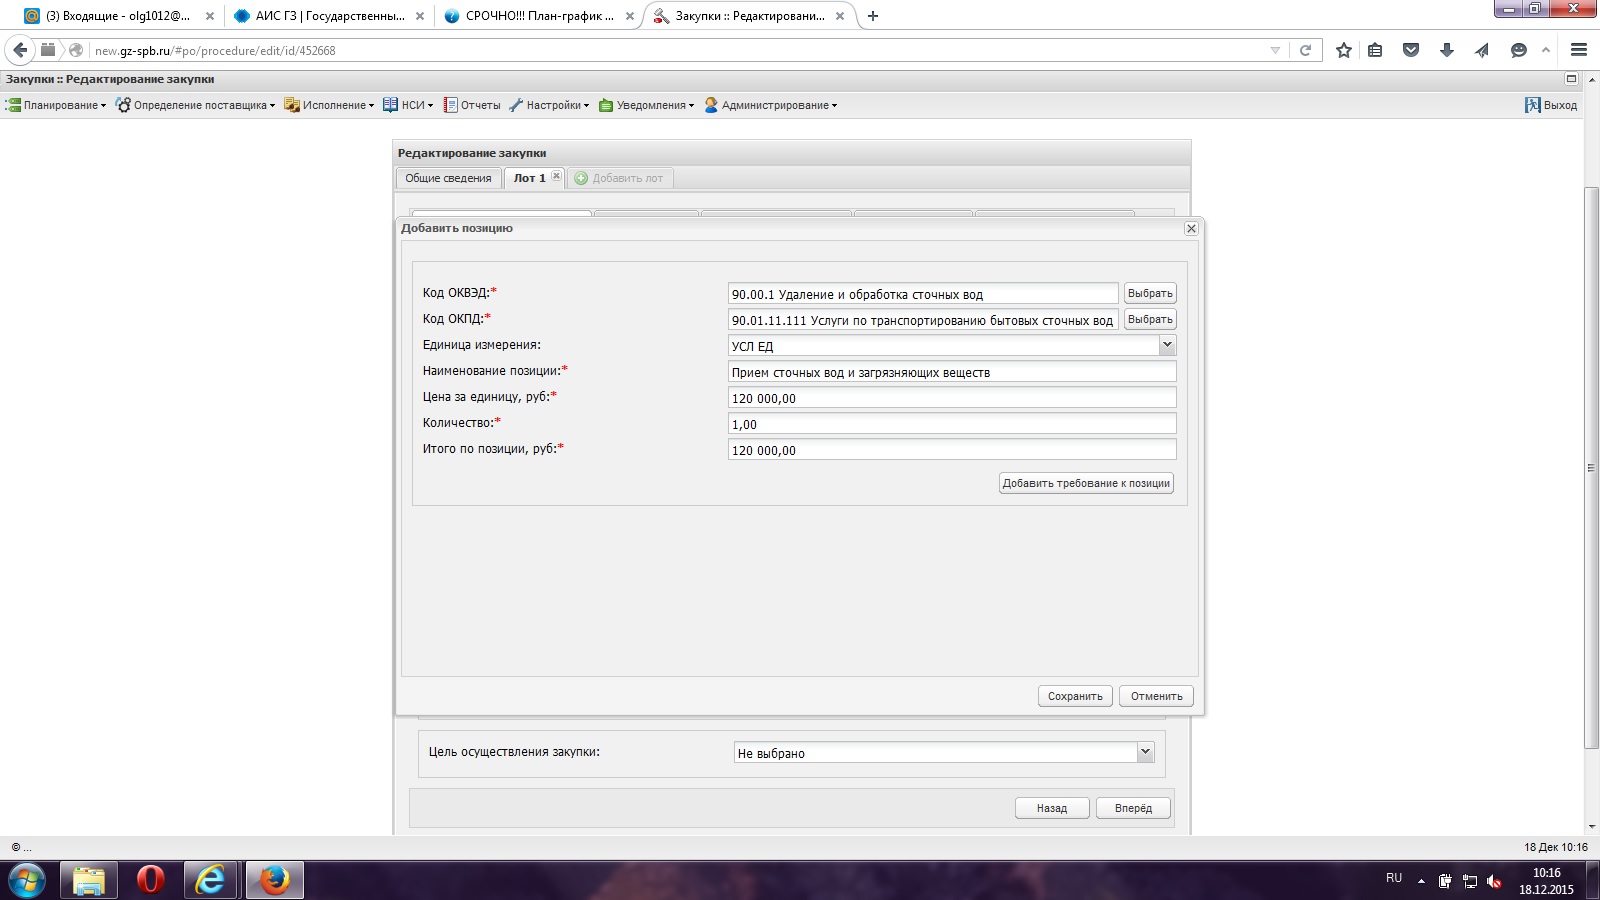Expand the Единица измерения dropdown
Screen dimensions: 1600x900
[1167, 345]
